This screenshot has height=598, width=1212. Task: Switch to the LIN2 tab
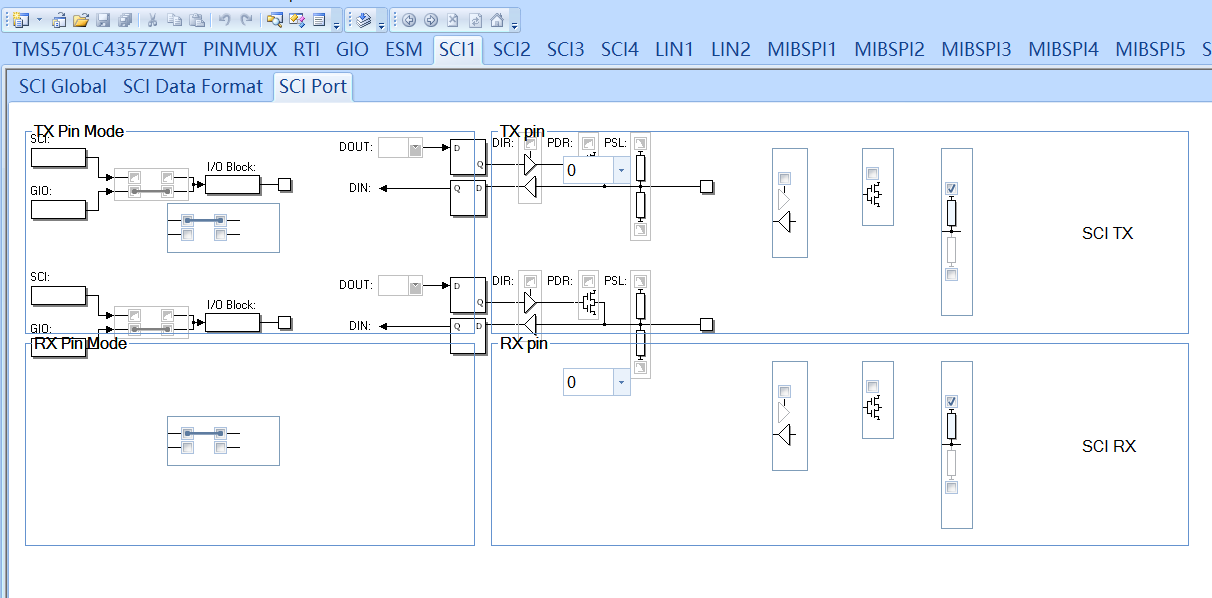731,49
